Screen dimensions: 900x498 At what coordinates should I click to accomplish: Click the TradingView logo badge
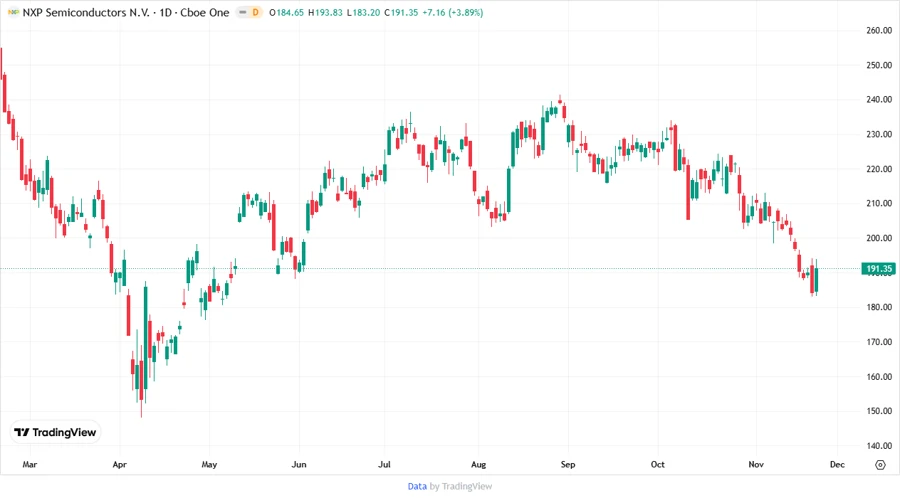point(56,433)
